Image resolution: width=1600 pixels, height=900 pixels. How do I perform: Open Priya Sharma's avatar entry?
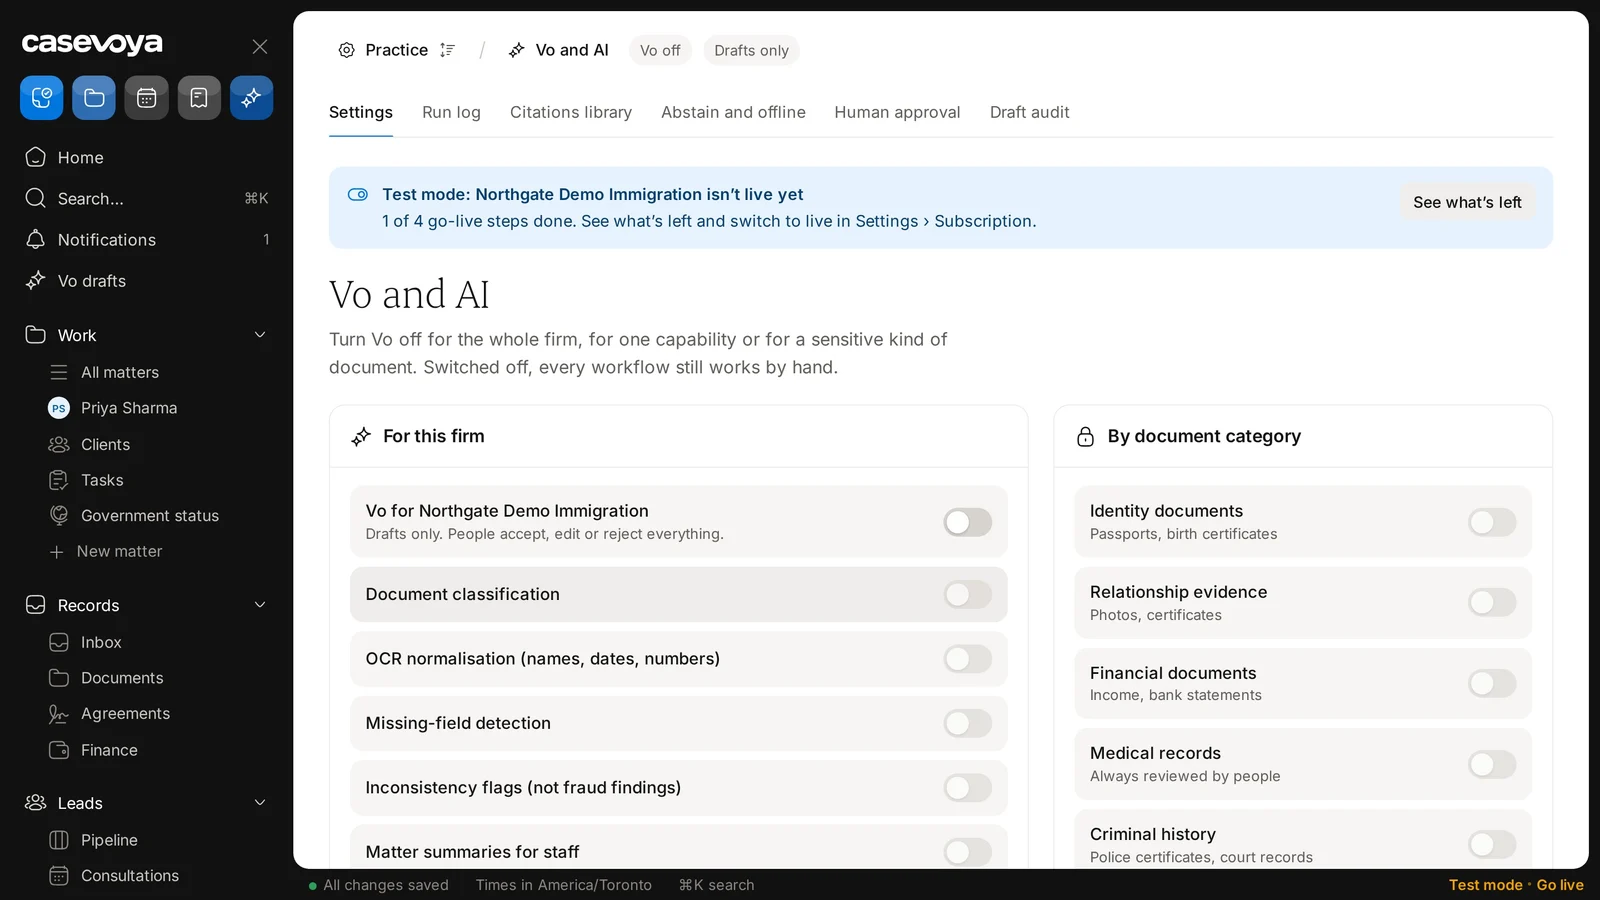point(59,408)
